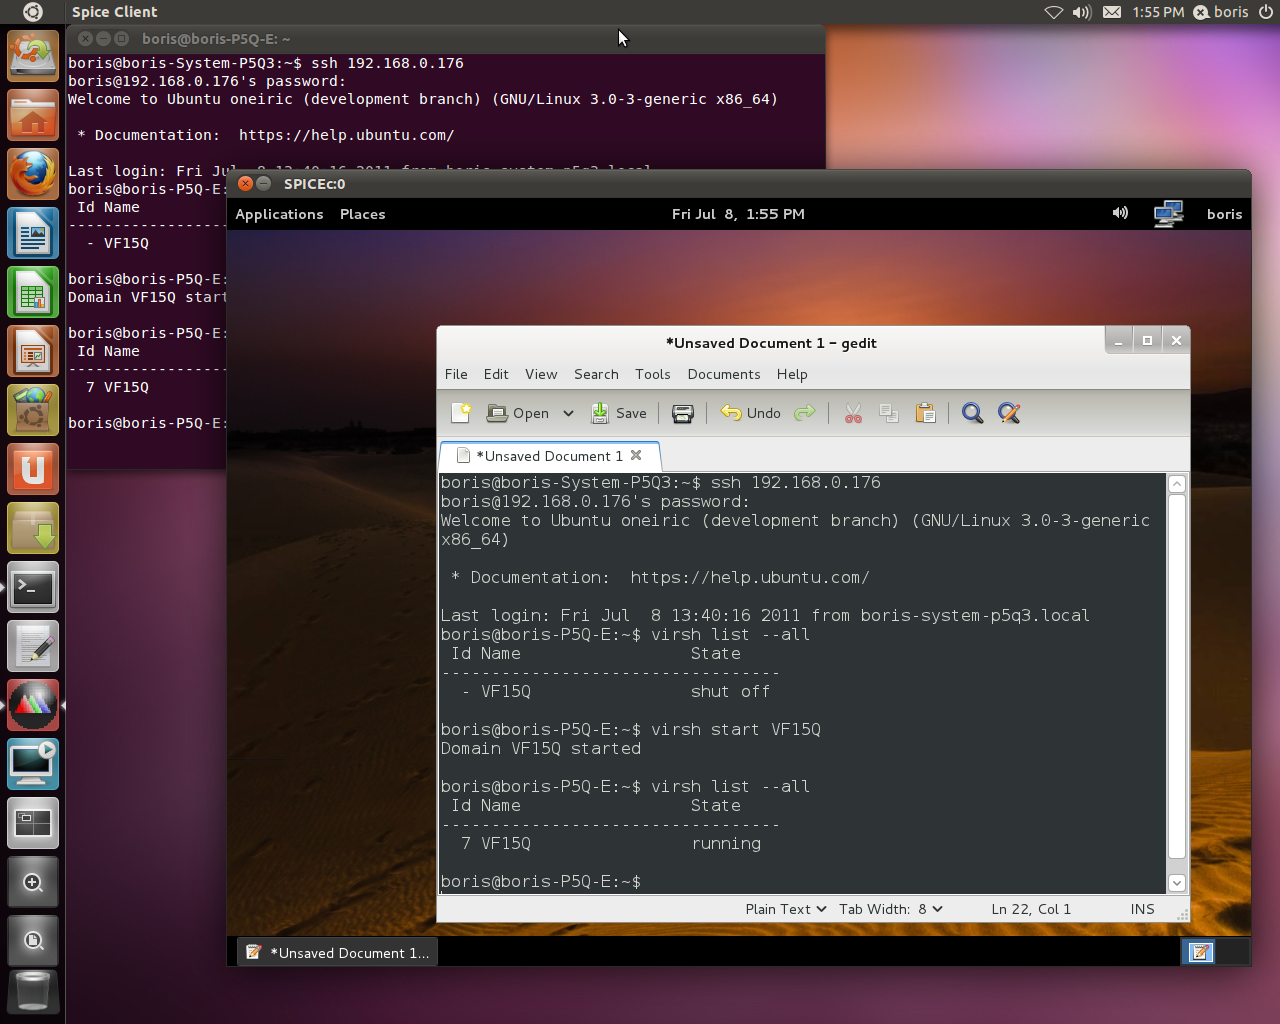The image size is (1280, 1024).
Task: Mute the speaker in the guest top panel
Action: click(x=1120, y=213)
